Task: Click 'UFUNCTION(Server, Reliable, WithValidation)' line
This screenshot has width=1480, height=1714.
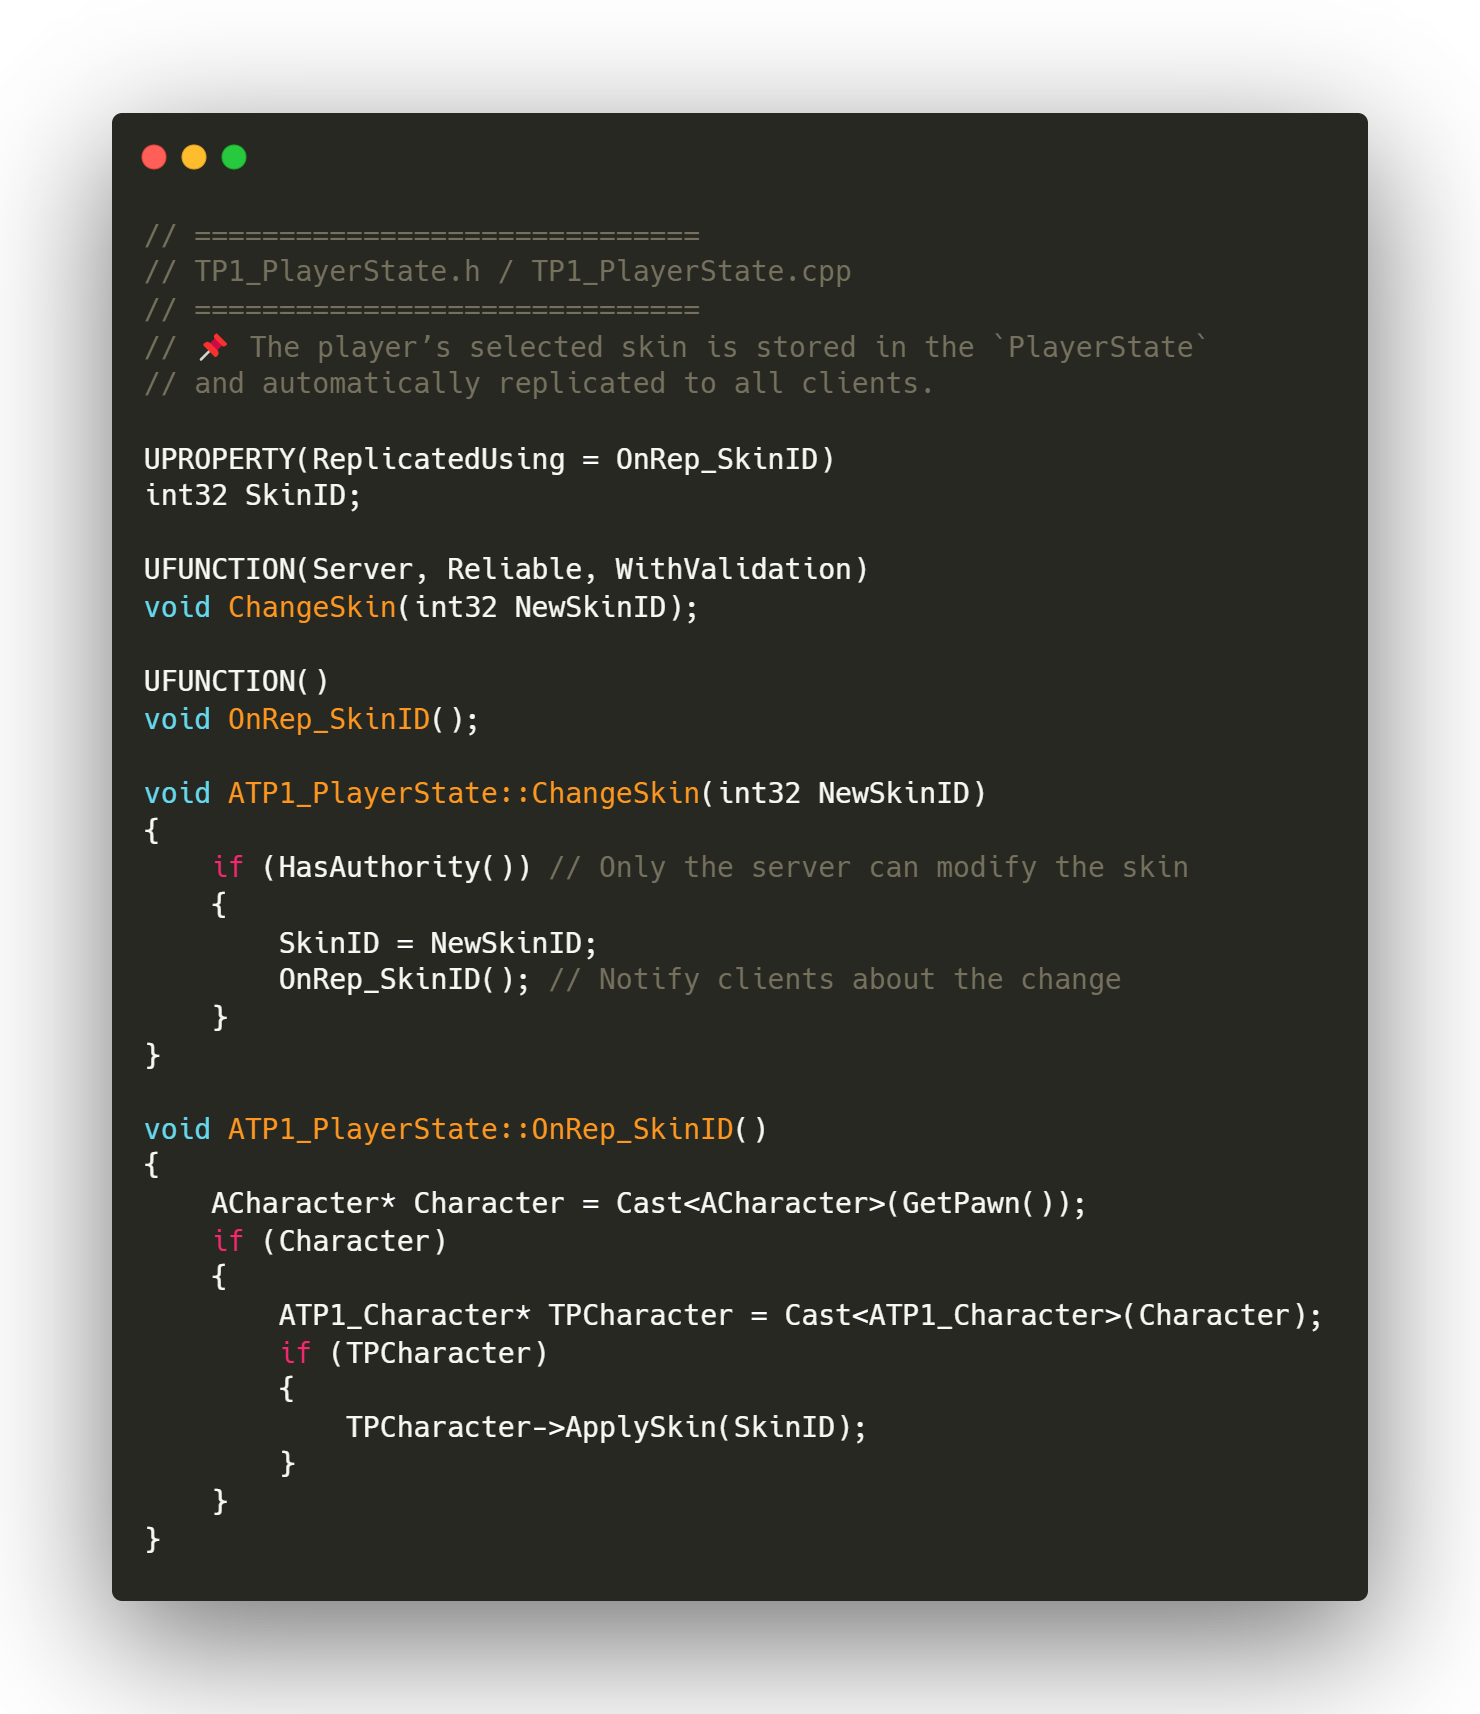Action: pos(506,570)
